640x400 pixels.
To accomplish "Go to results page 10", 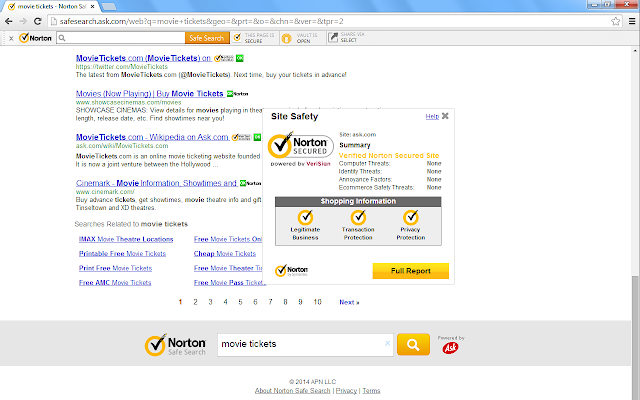I will point(317,302).
